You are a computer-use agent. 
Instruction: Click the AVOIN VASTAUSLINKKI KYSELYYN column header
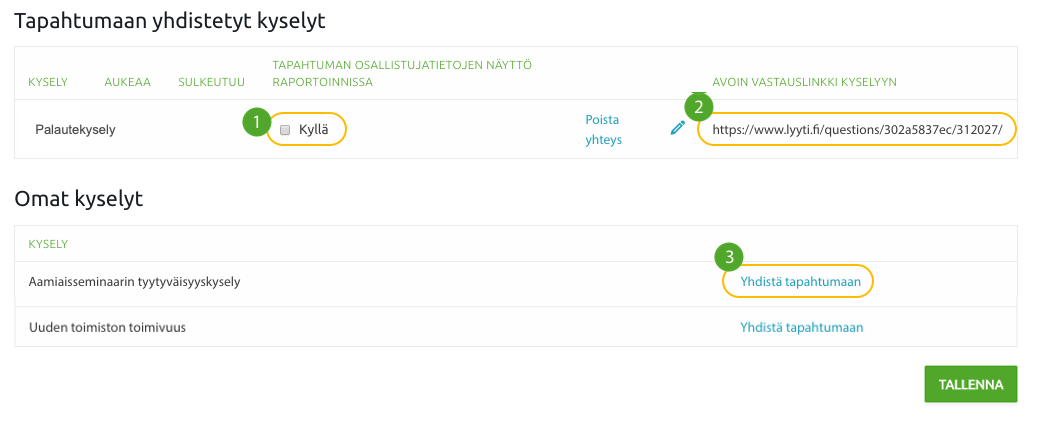[804, 83]
